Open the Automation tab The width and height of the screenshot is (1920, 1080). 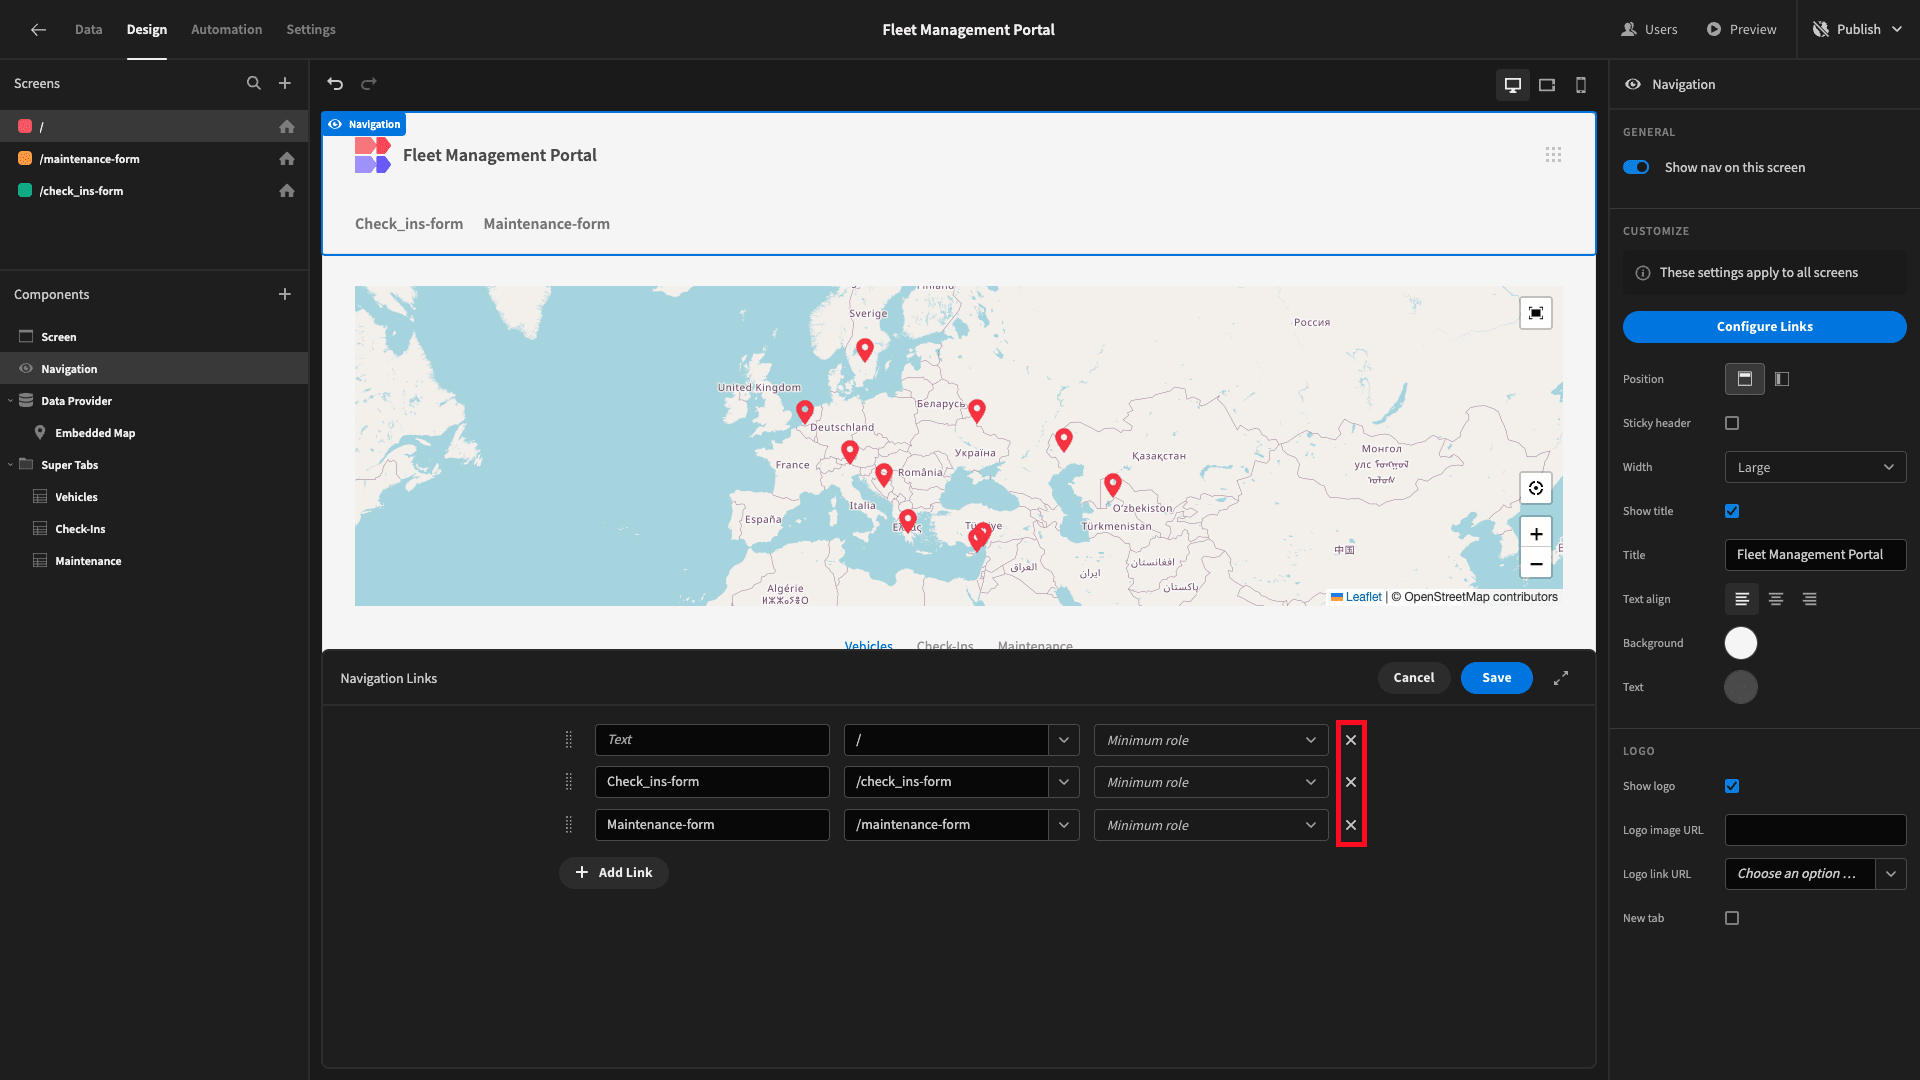pyautogui.click(x=227, y=30)
